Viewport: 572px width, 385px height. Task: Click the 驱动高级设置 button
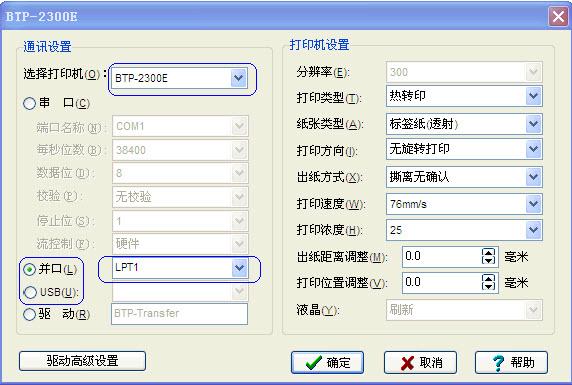[x=82, y=361]
